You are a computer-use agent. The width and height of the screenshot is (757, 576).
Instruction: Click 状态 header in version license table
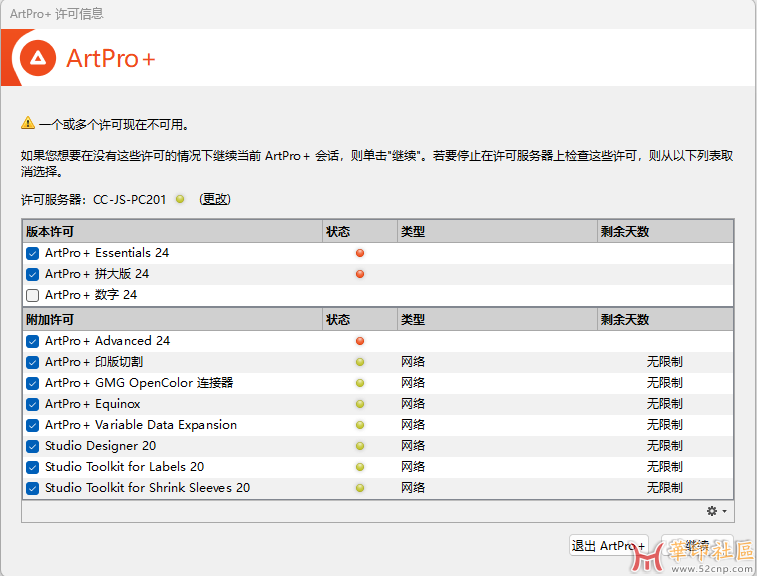[360, 232]
